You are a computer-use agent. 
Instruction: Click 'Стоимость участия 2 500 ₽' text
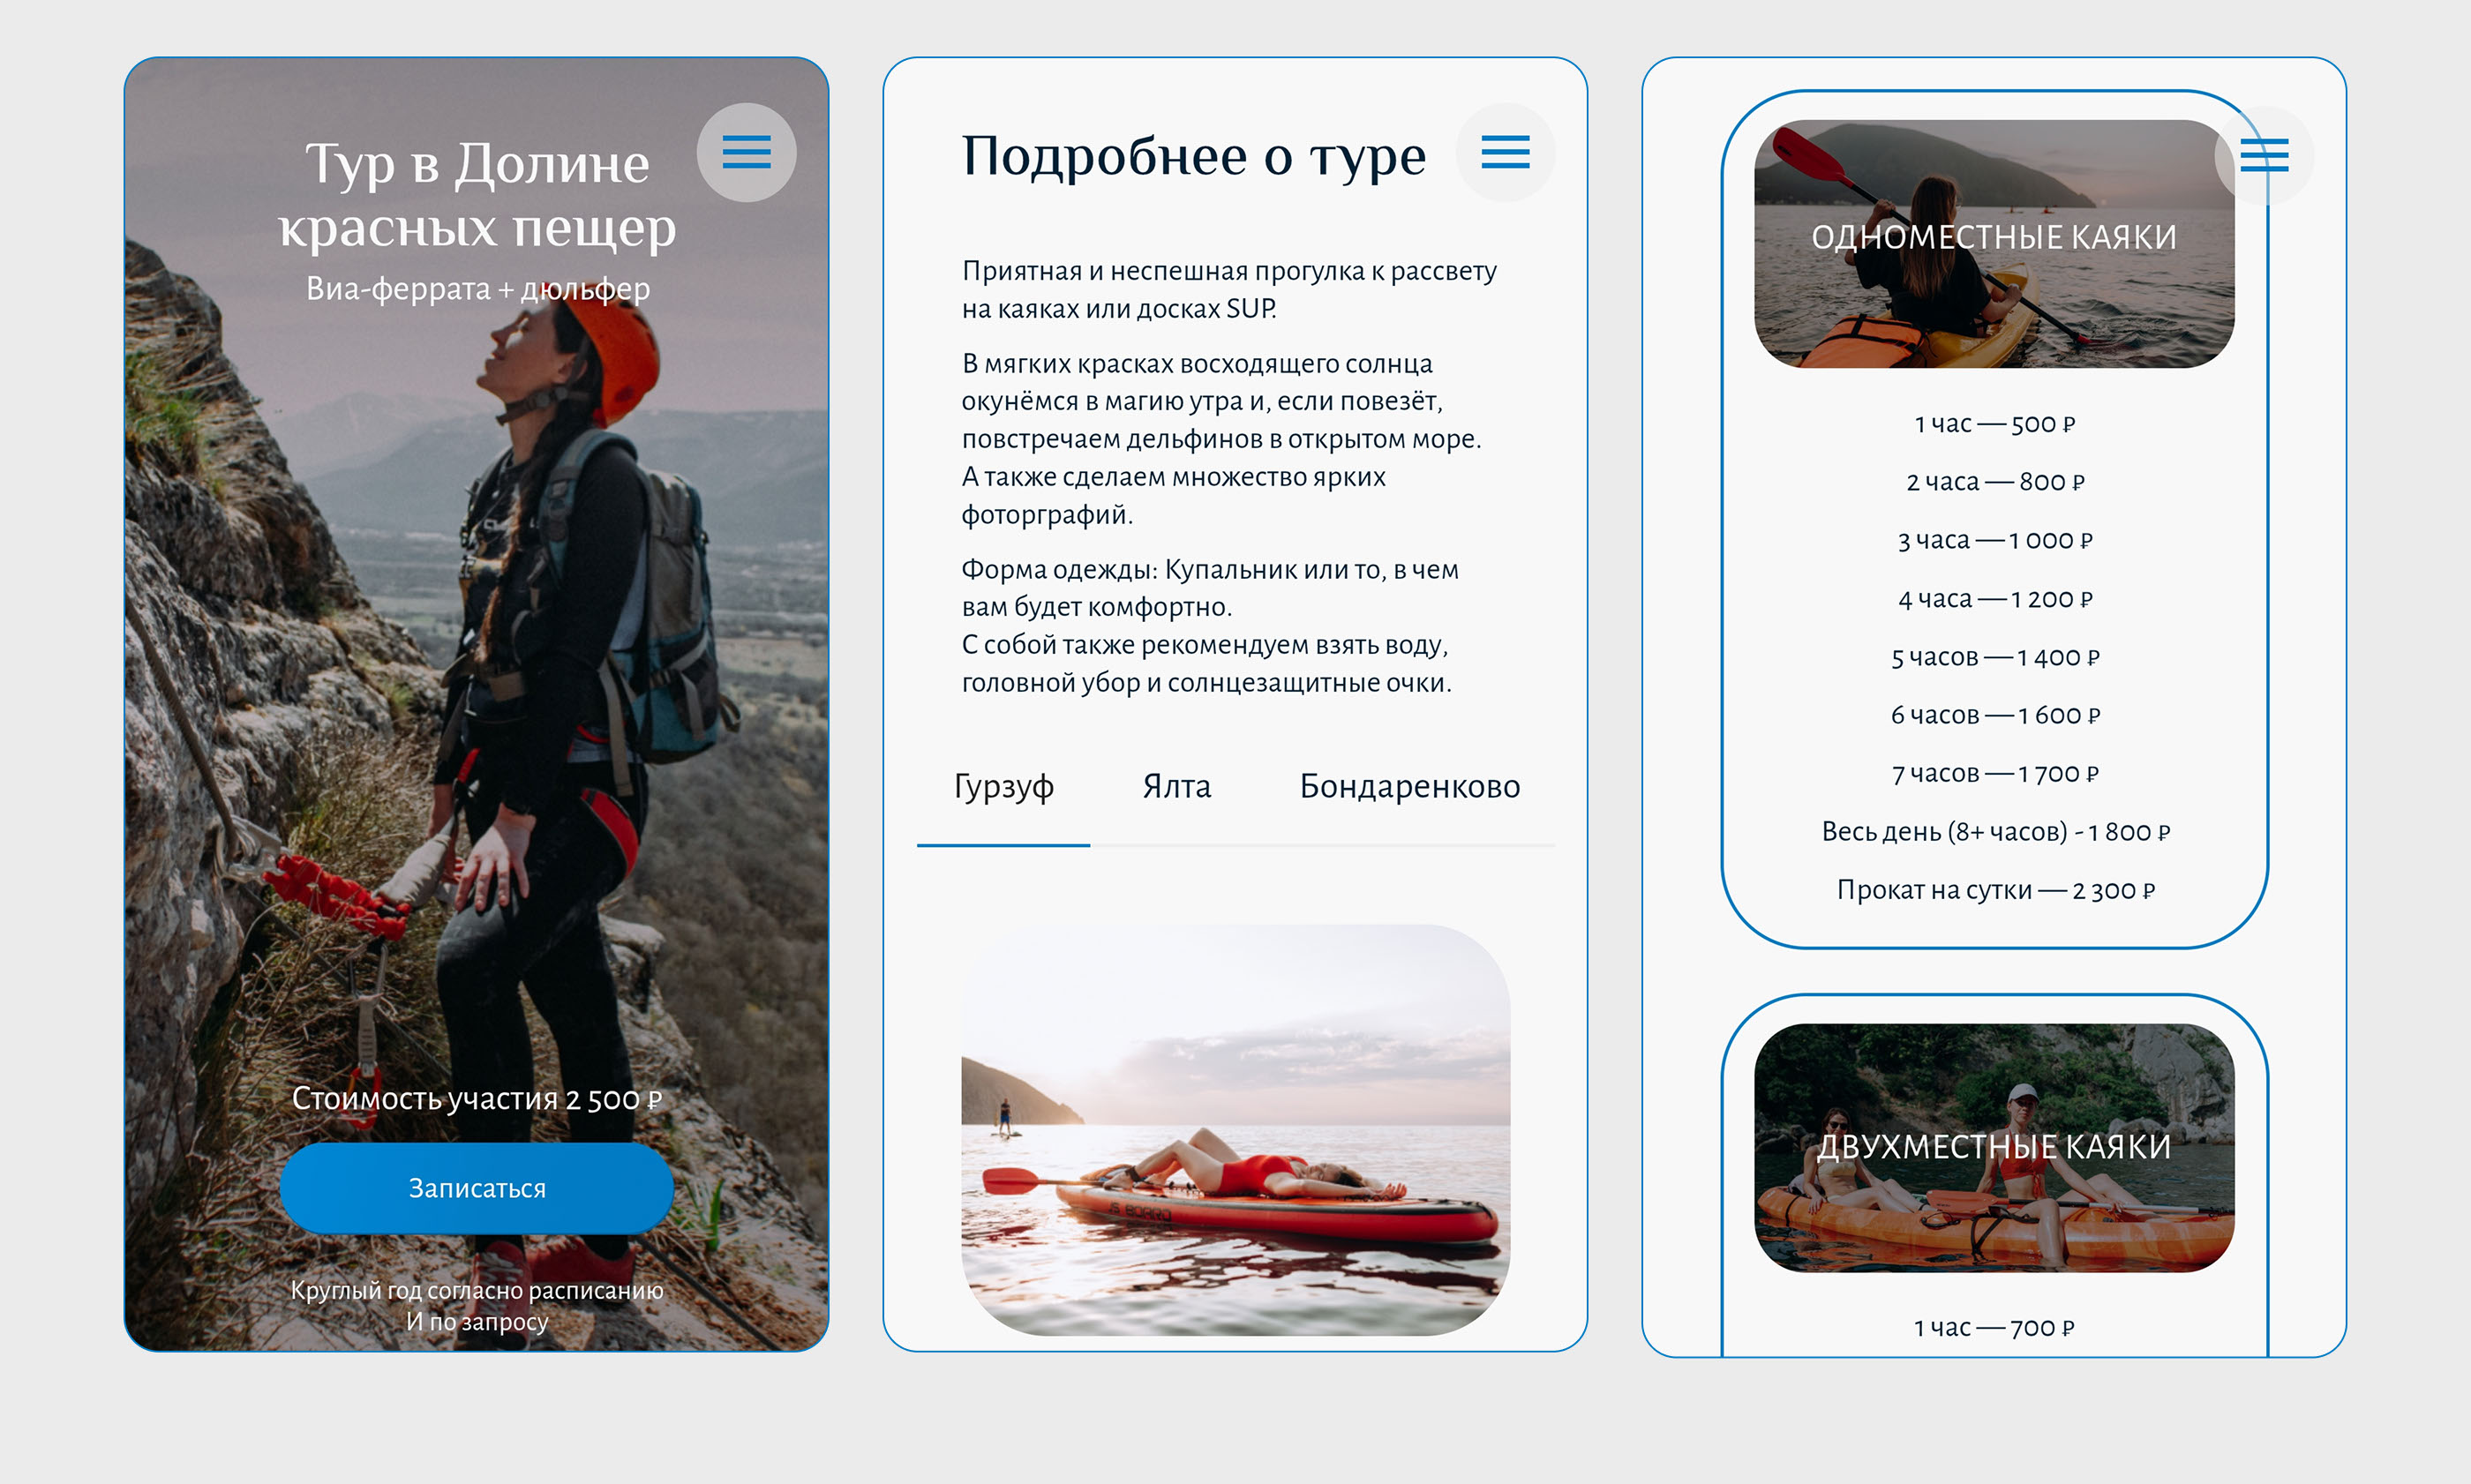(477, 1099)
